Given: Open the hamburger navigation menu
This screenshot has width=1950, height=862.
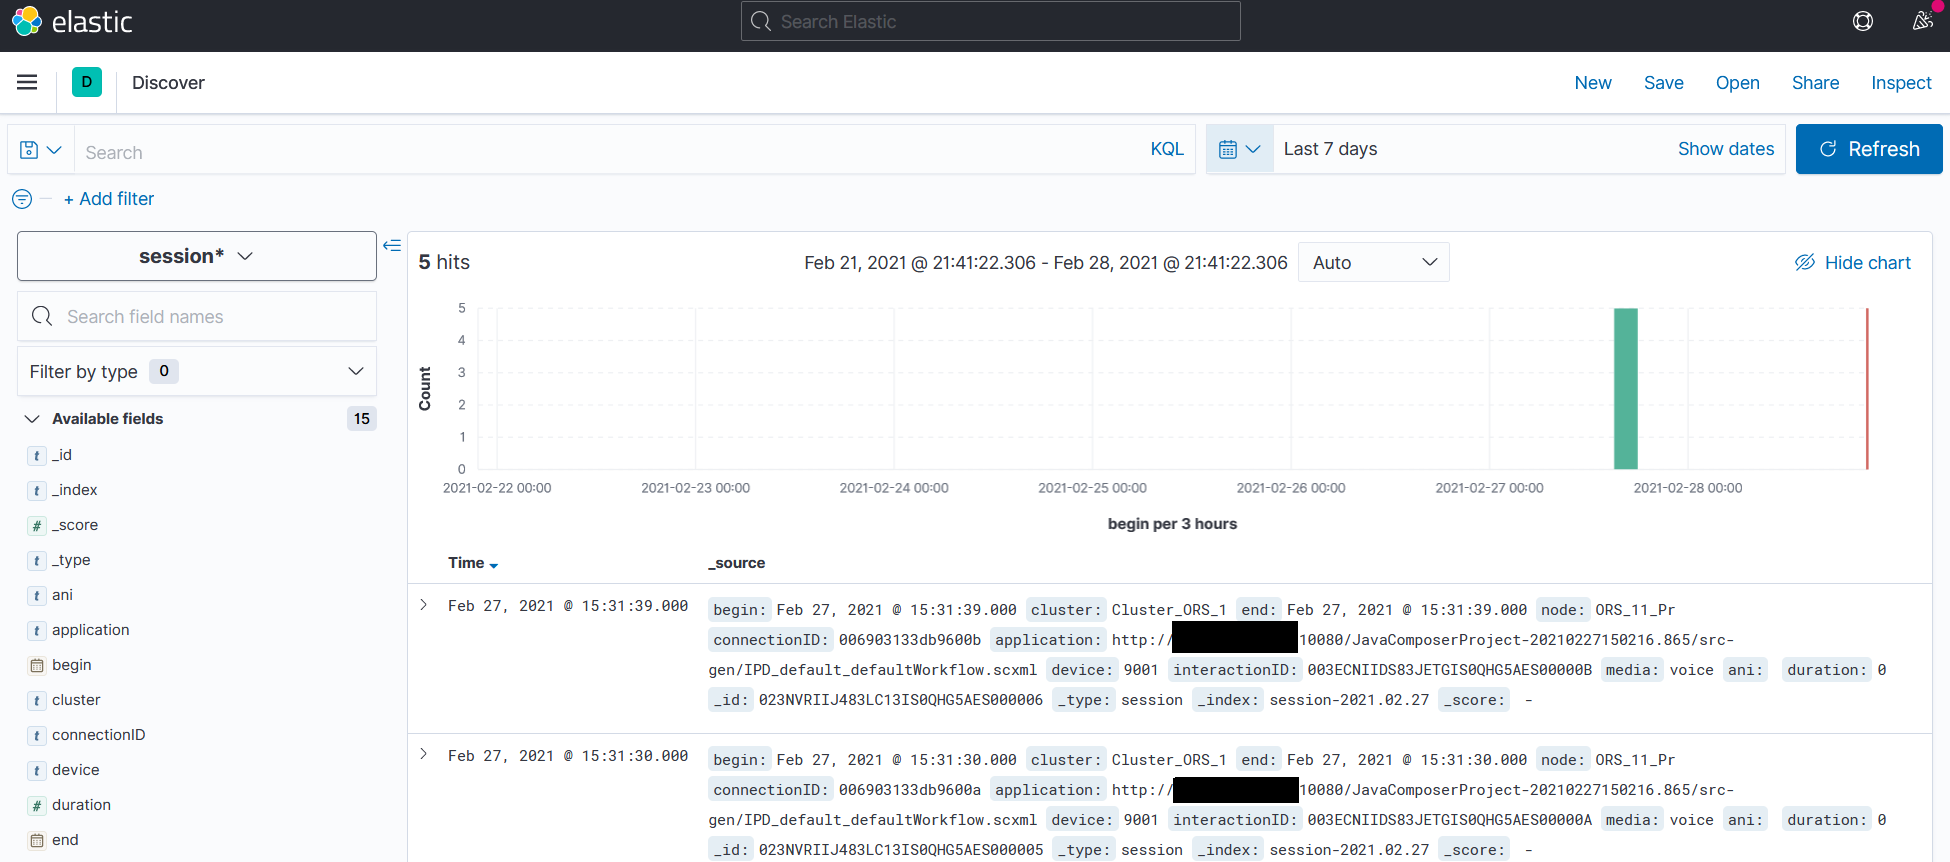Looking at the screenshot, I should [27, 82].
